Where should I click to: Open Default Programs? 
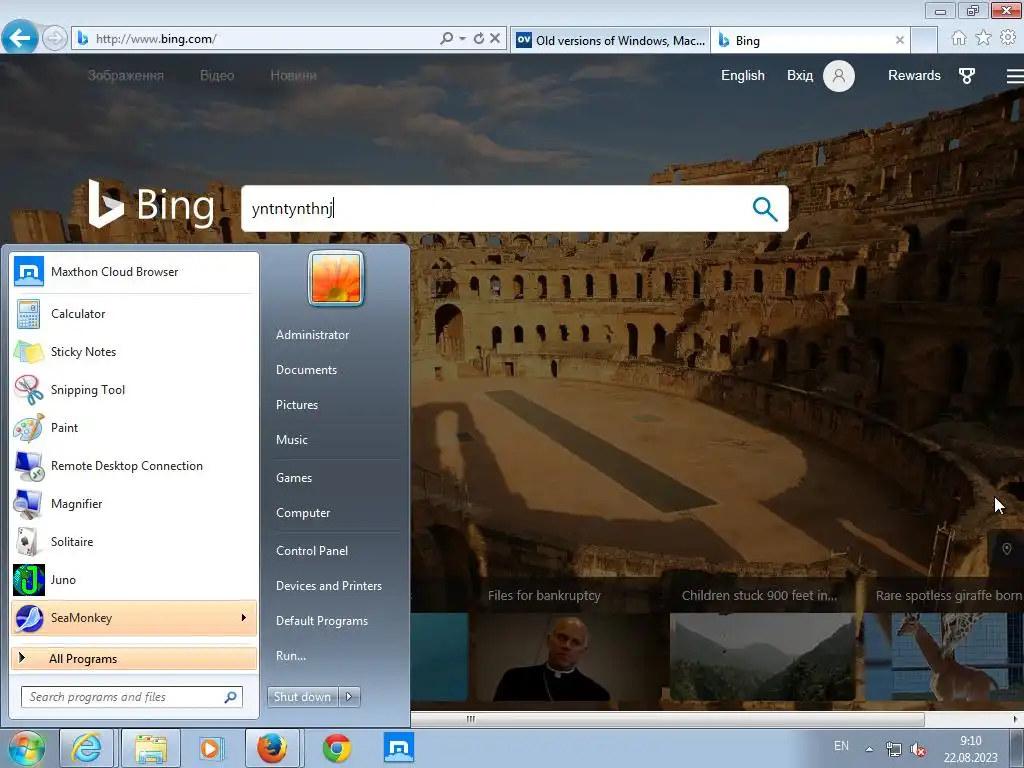321,621
